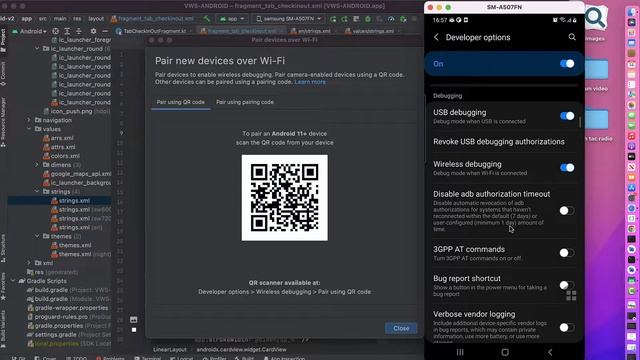Expand the navigation folder

[29, 120]
